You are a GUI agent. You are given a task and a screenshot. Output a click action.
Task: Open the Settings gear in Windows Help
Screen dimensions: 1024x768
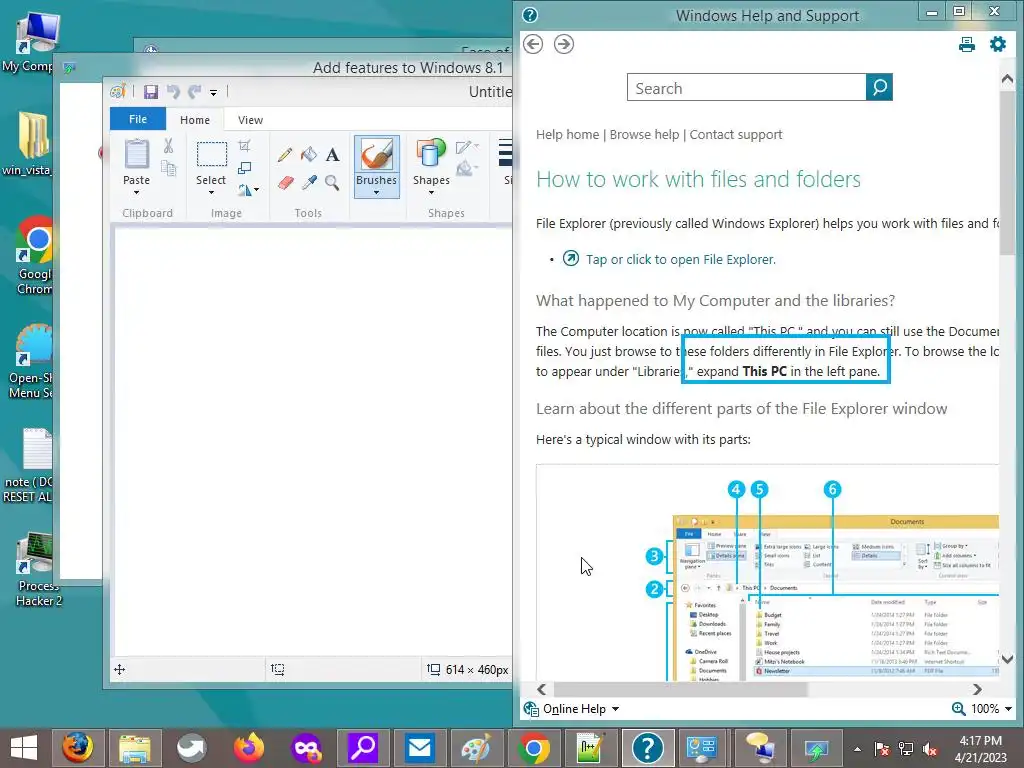[x=998, y=44]
